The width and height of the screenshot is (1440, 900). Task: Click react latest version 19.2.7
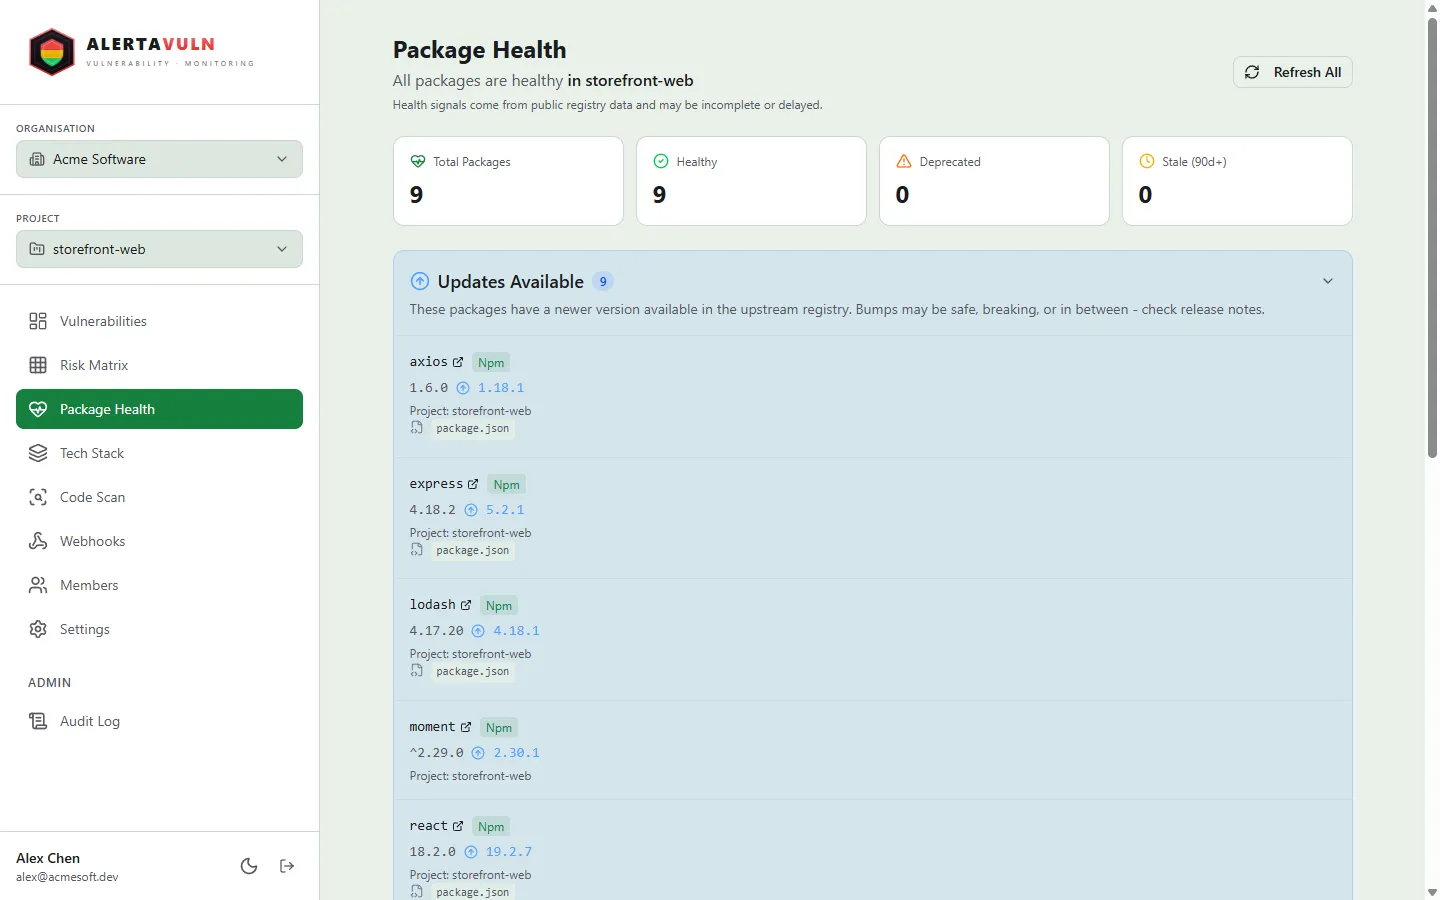[509, 852]
